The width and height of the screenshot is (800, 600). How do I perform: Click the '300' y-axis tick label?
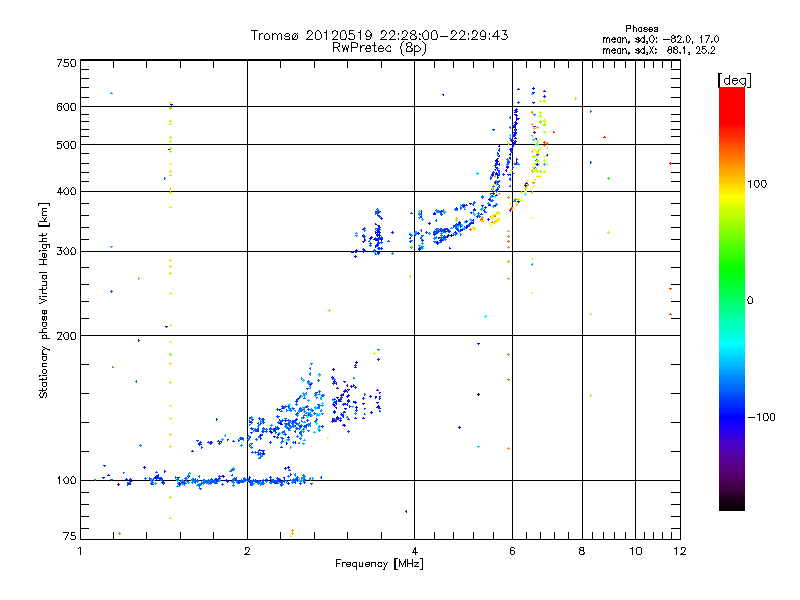66,252
